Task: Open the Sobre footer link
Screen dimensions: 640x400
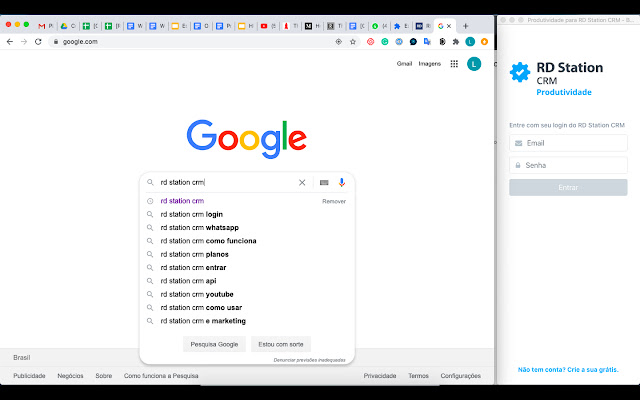Action: 104,376
